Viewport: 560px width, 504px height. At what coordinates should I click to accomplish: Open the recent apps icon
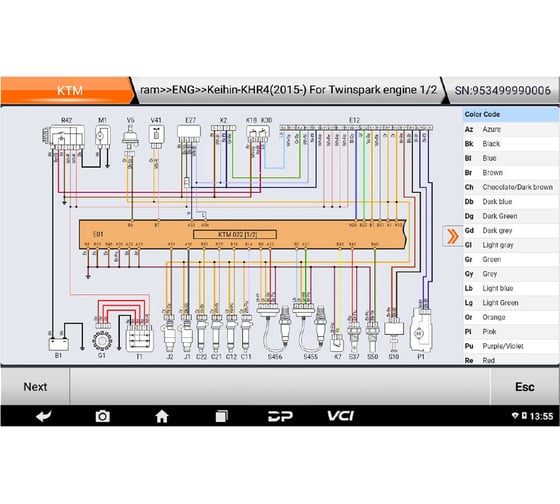click(221, 416)
